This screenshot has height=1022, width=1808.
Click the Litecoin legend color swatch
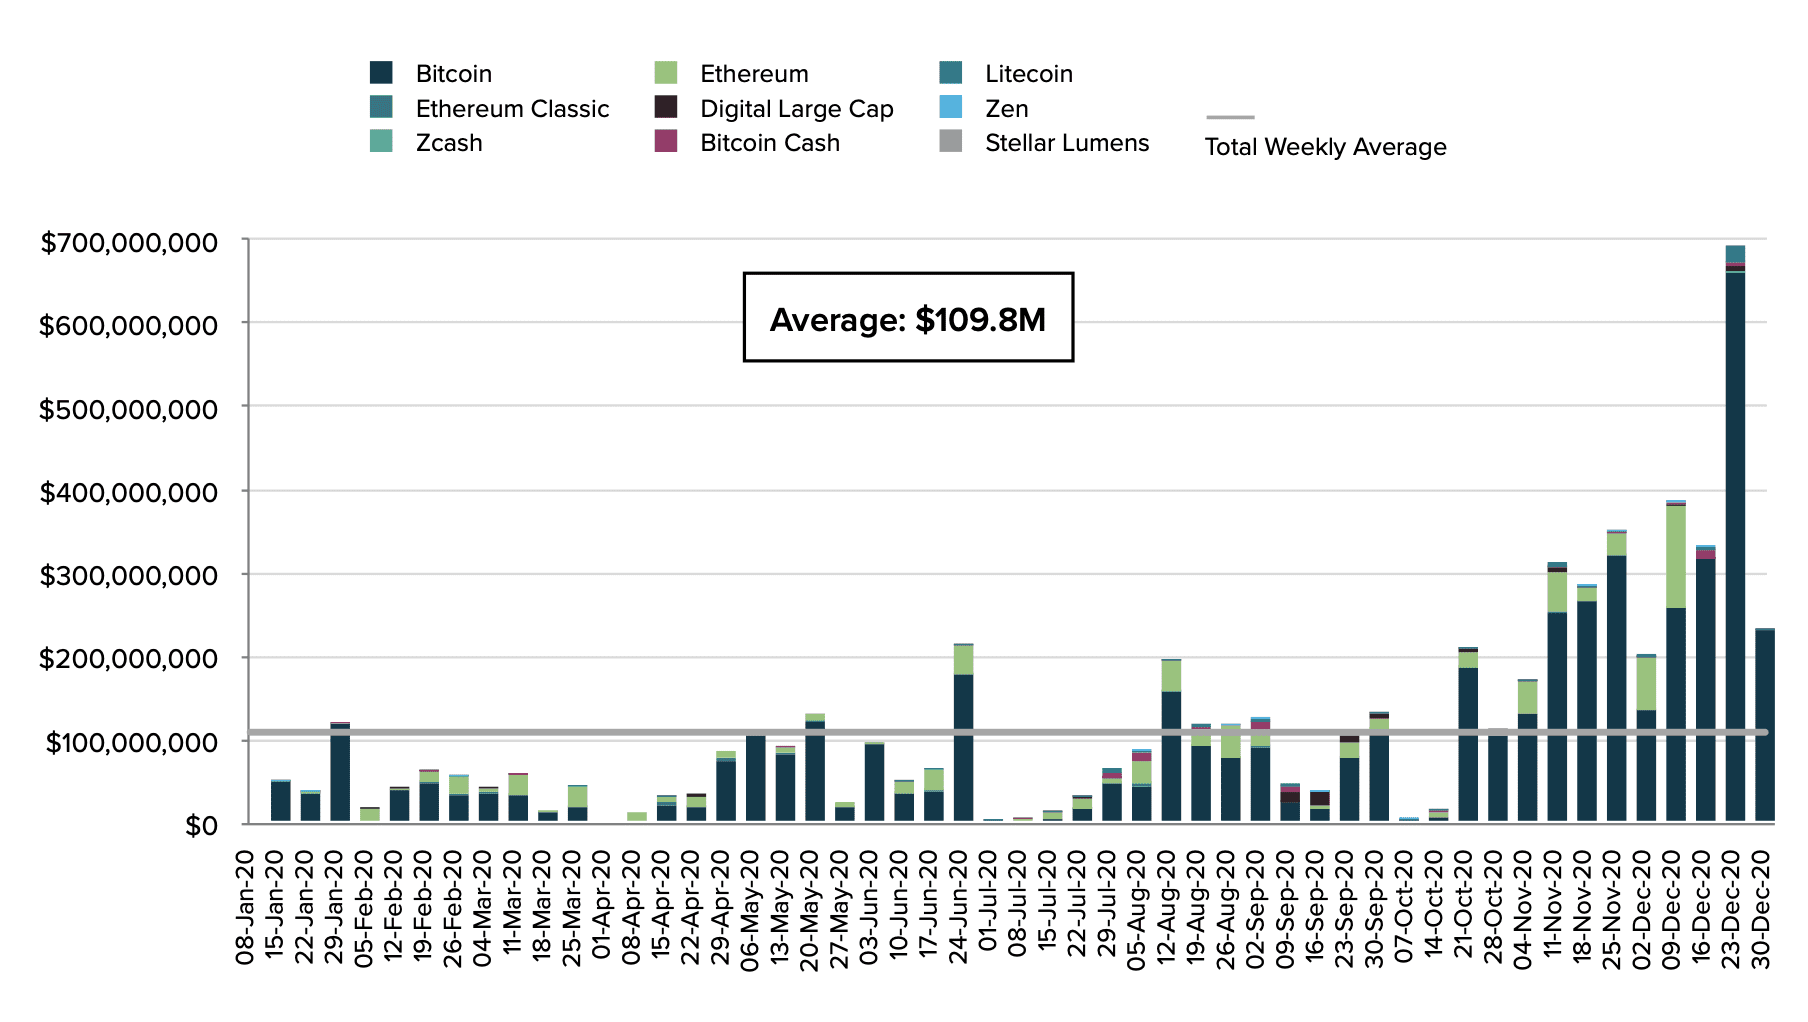951,73
